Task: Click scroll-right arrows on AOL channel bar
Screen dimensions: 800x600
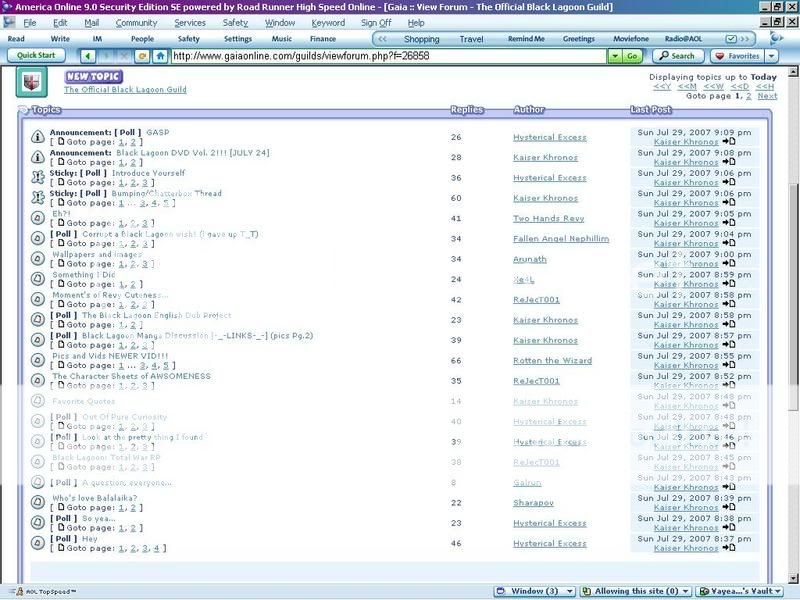Action: [x=745, y=39]
